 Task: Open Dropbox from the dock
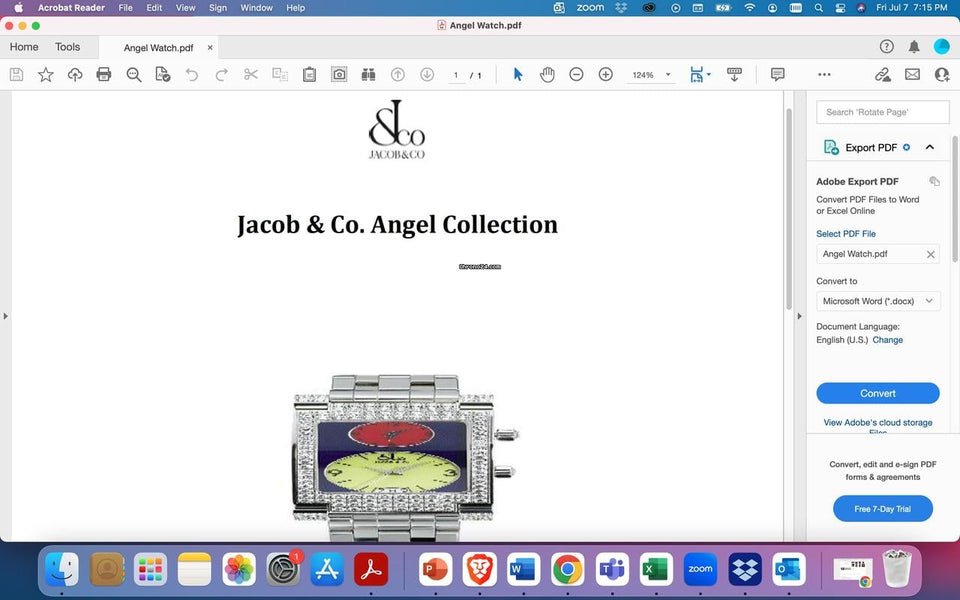click(745, 569)
